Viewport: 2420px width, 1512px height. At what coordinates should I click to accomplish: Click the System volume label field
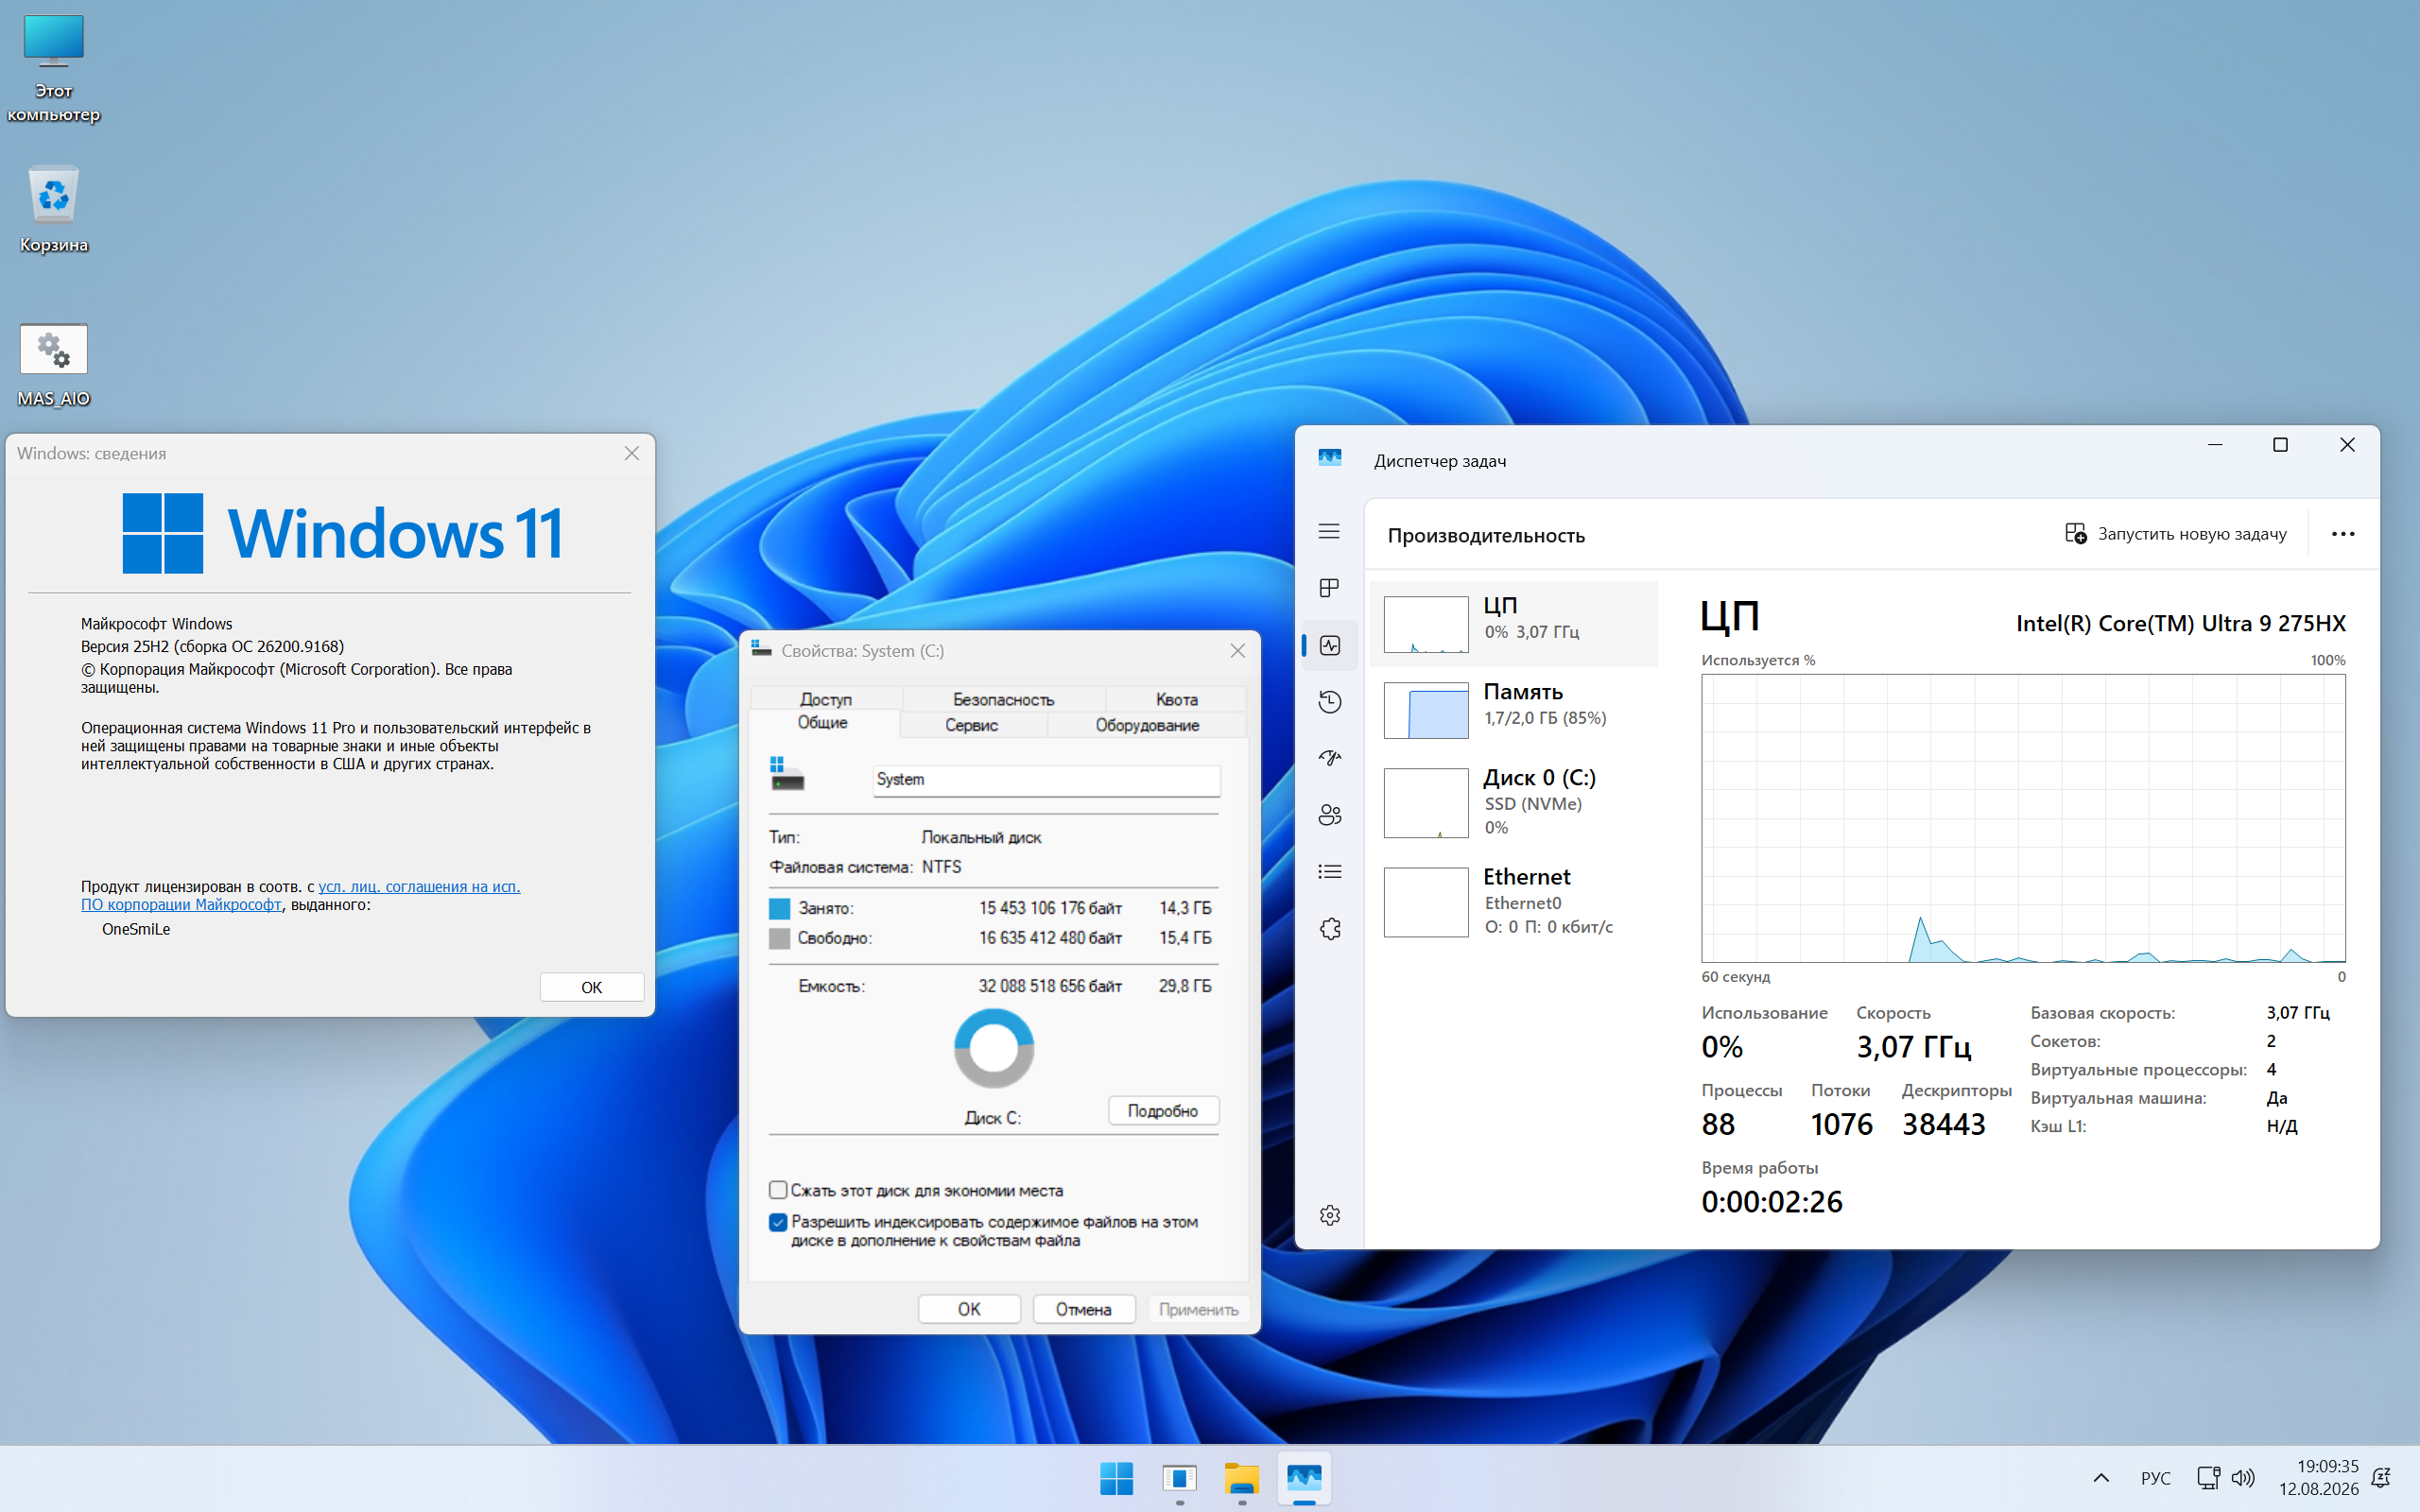(1046, 780)
